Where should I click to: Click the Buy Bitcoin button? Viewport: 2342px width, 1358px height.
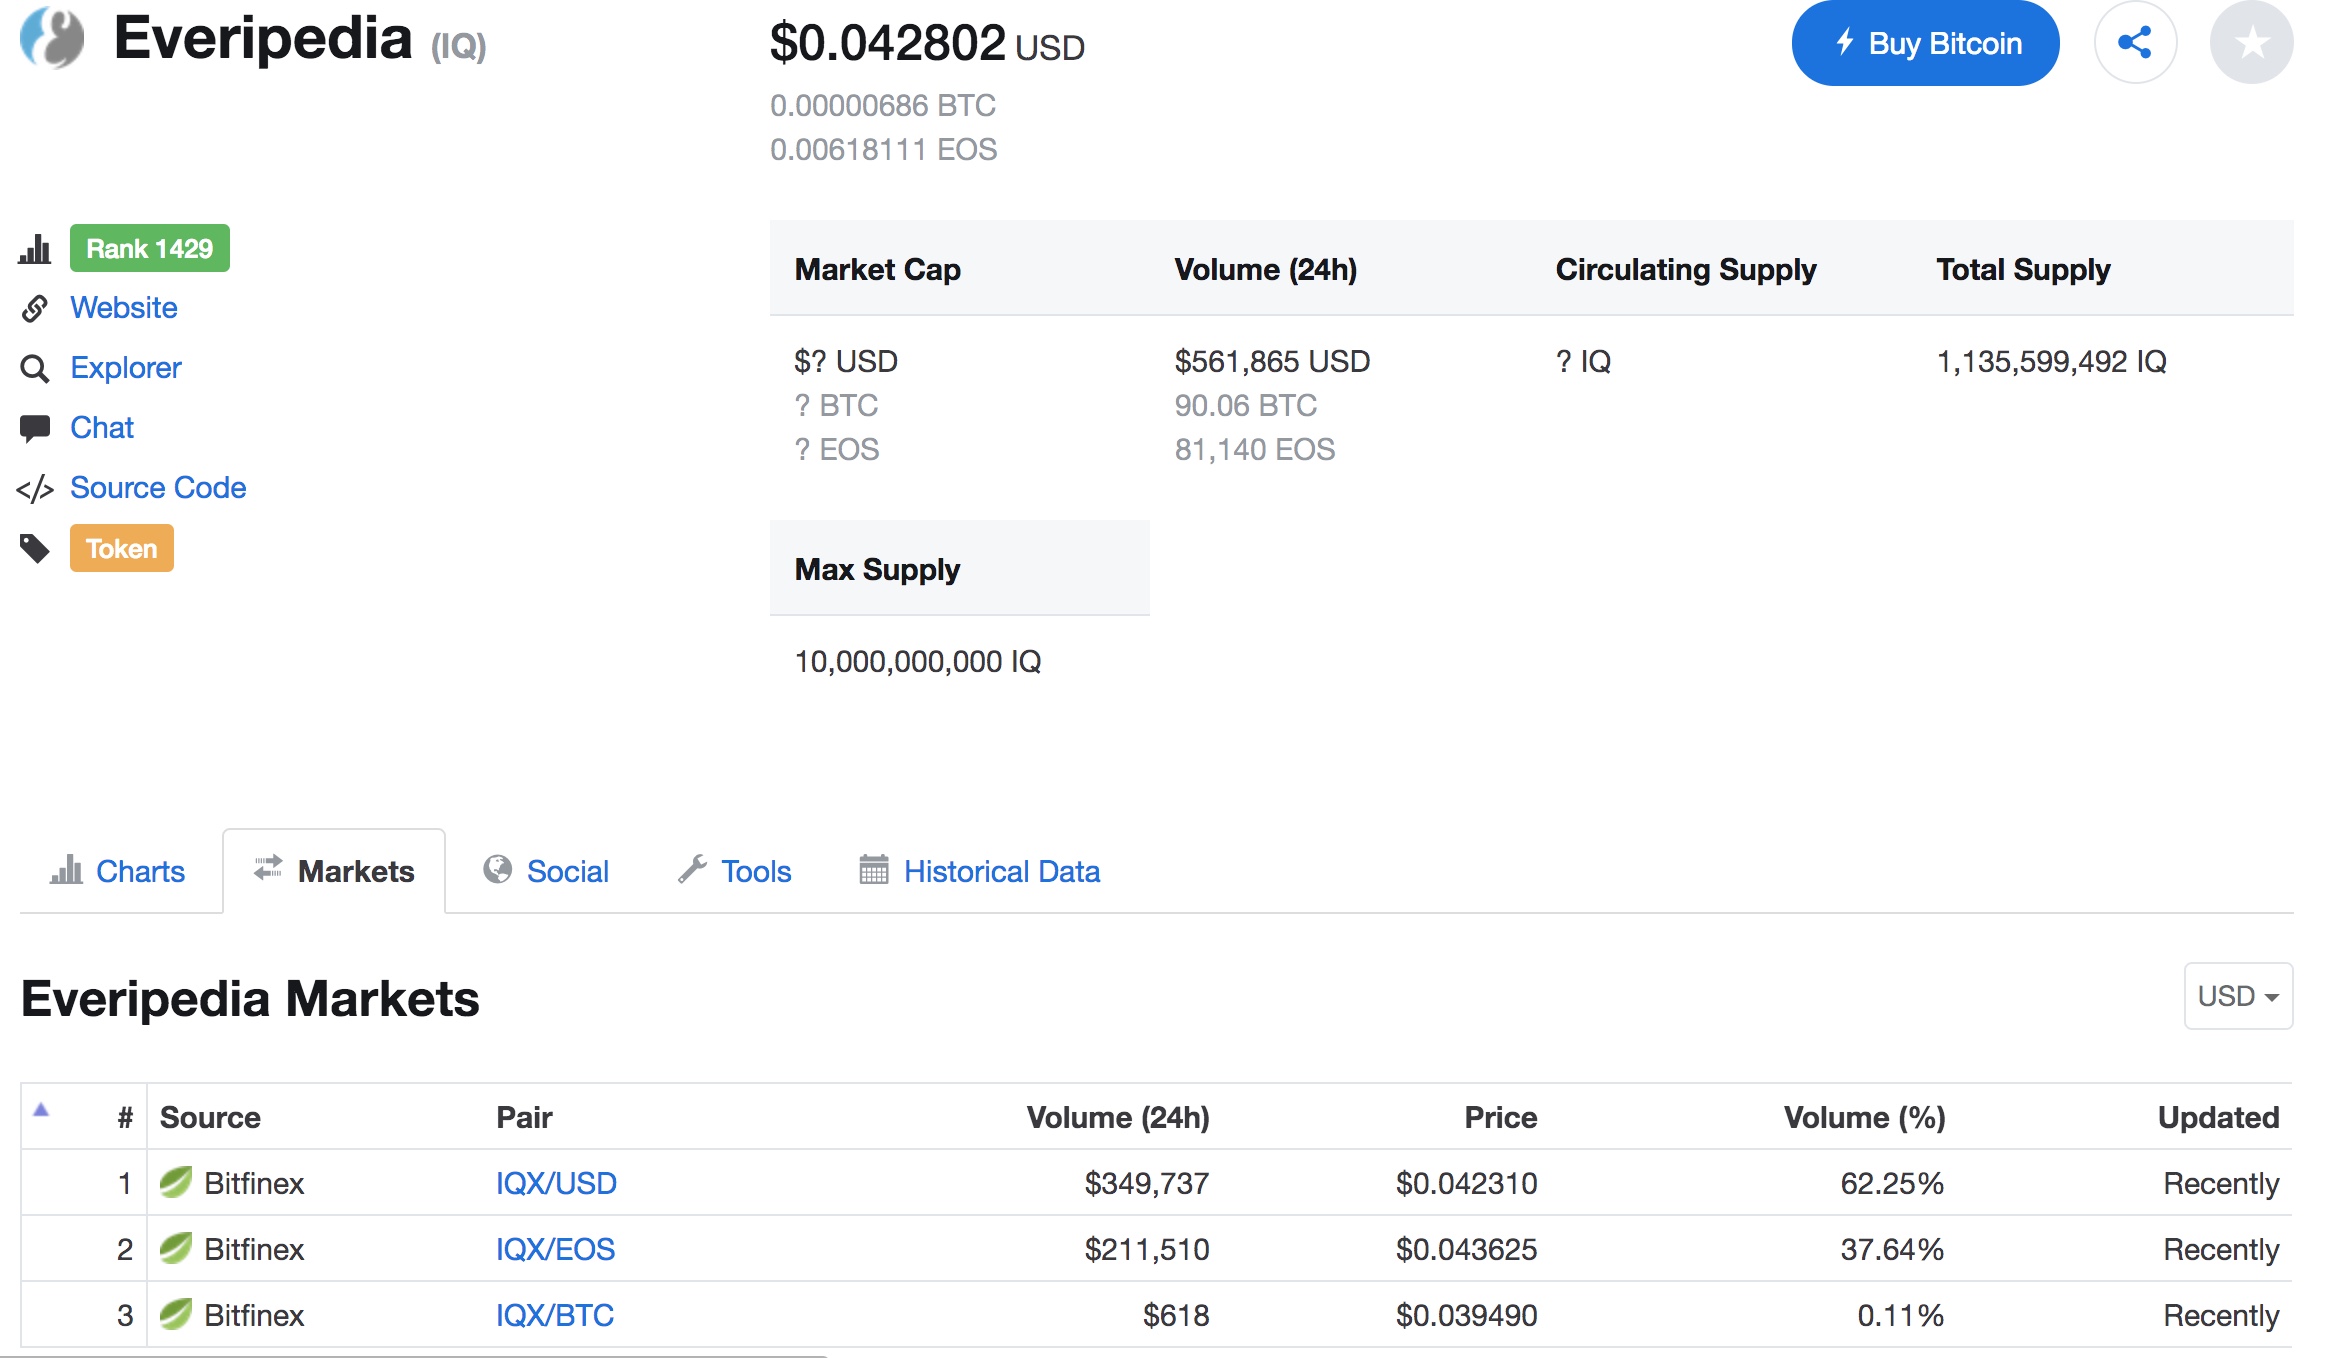(1924, 43)
